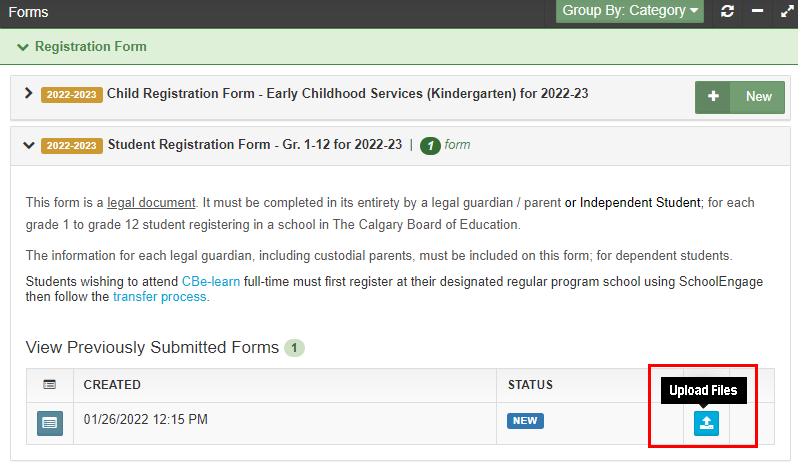Click the green '1' form count badge

pos(430,145)
